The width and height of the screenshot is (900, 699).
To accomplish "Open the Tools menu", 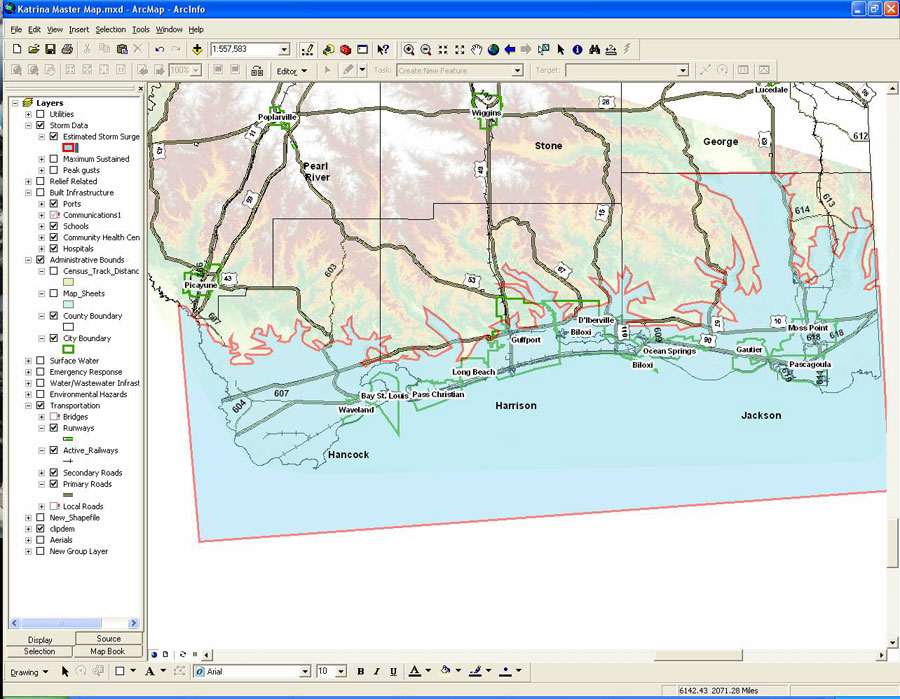I will (x=141, y=30).
